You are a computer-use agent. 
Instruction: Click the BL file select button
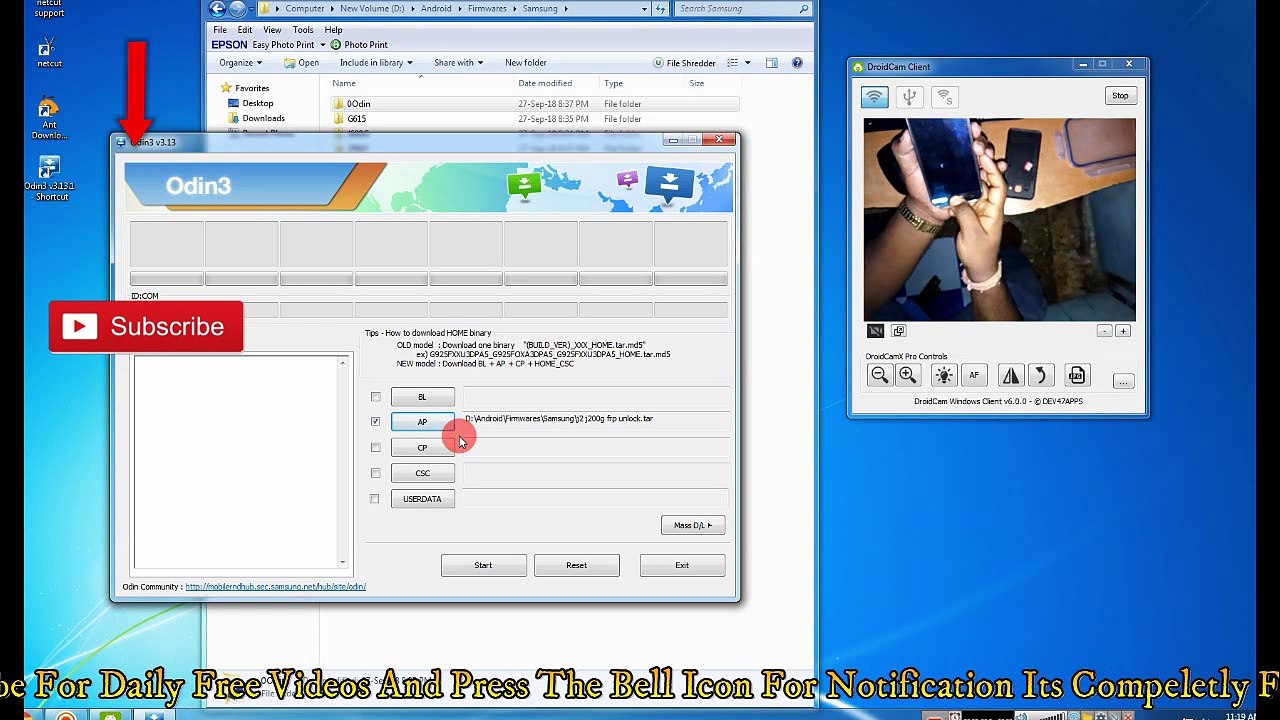click(x=422, y=397)
